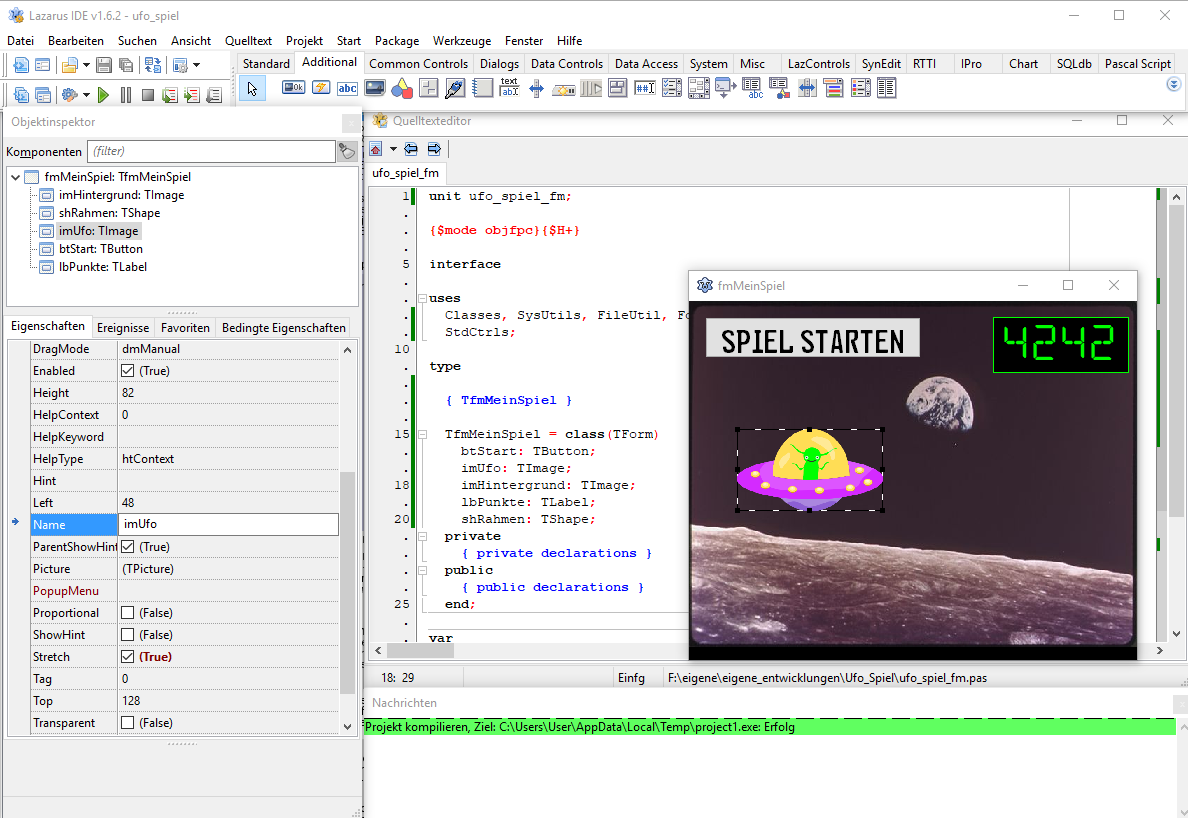This screenshot has width=1188, height=818.
Task: Pick the TShape component from the palette
Action: tap(402, 88)
